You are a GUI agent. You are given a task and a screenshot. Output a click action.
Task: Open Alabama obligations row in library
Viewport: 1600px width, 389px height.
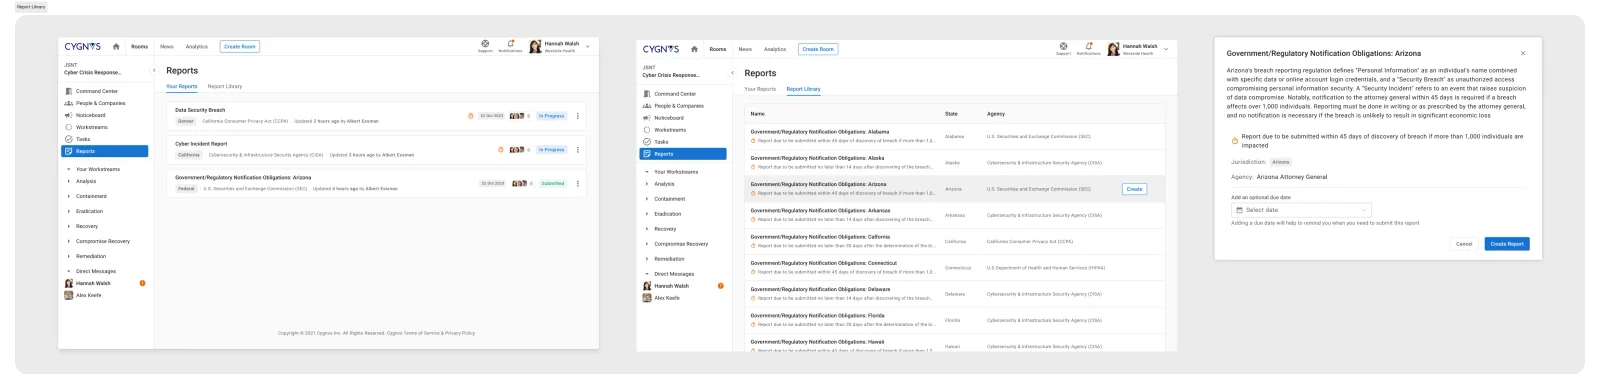tap(955, 136)
